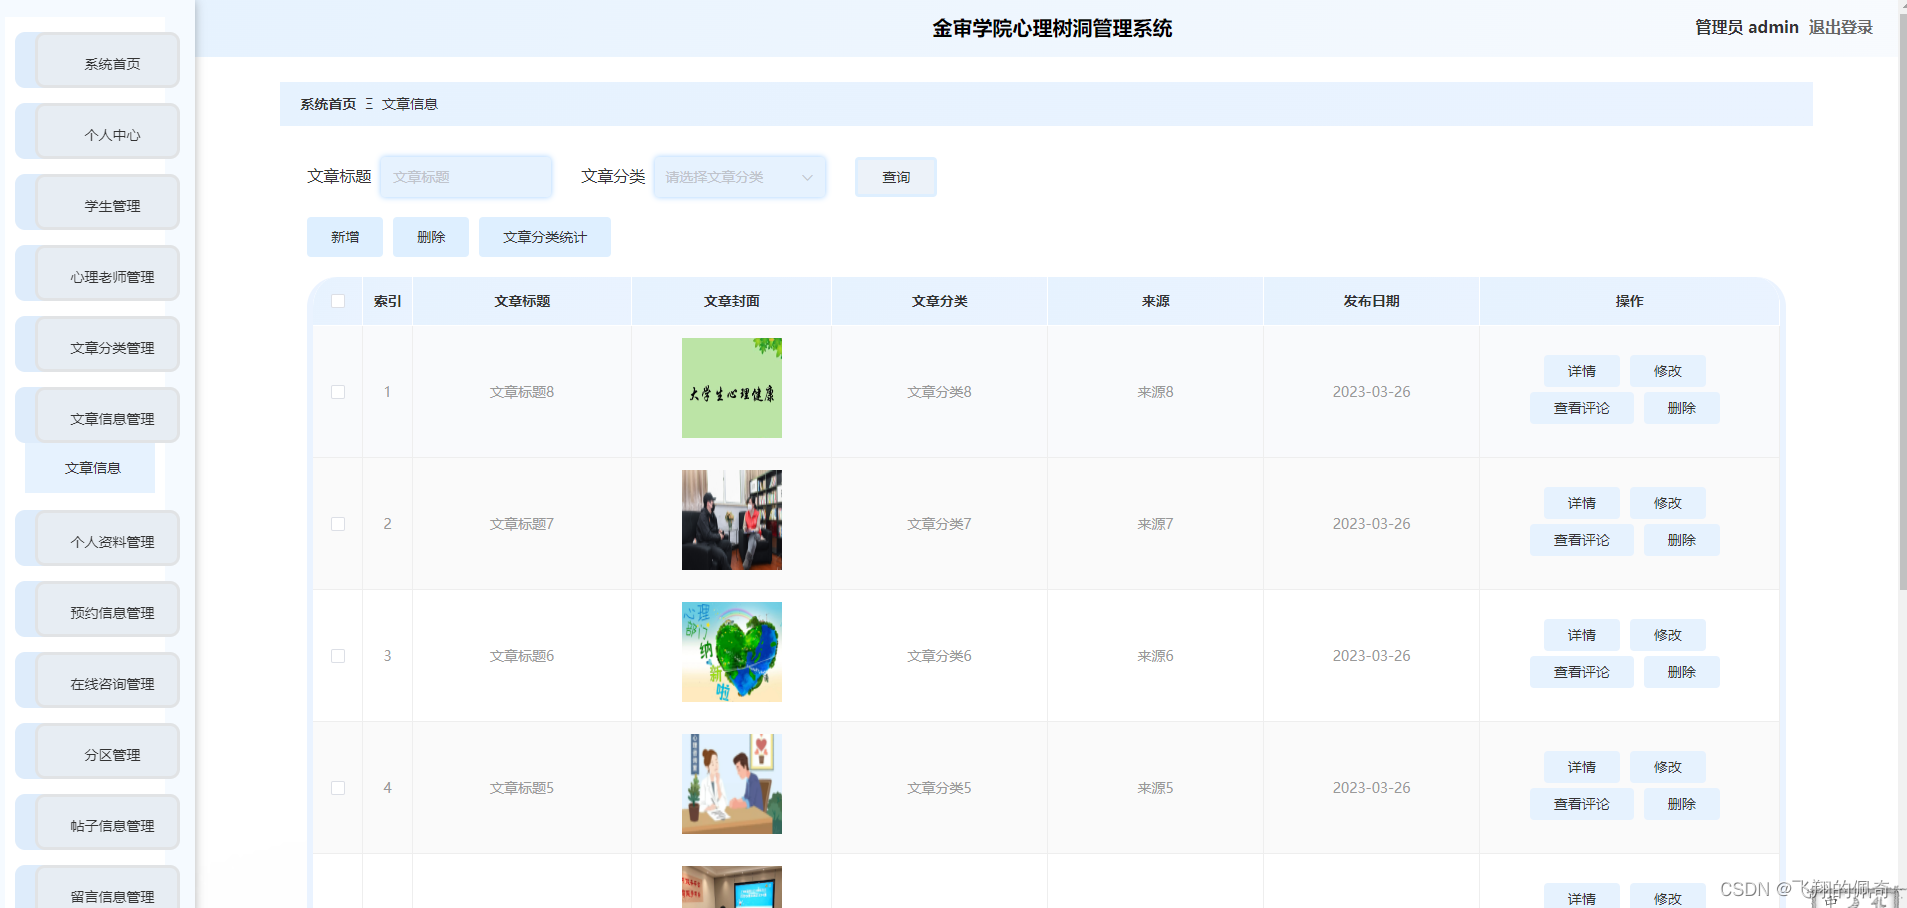This screenshot has width=1907, height=908.
Task: Click 删除 in the 文章标题5 row
Action: click(1682, 804)
